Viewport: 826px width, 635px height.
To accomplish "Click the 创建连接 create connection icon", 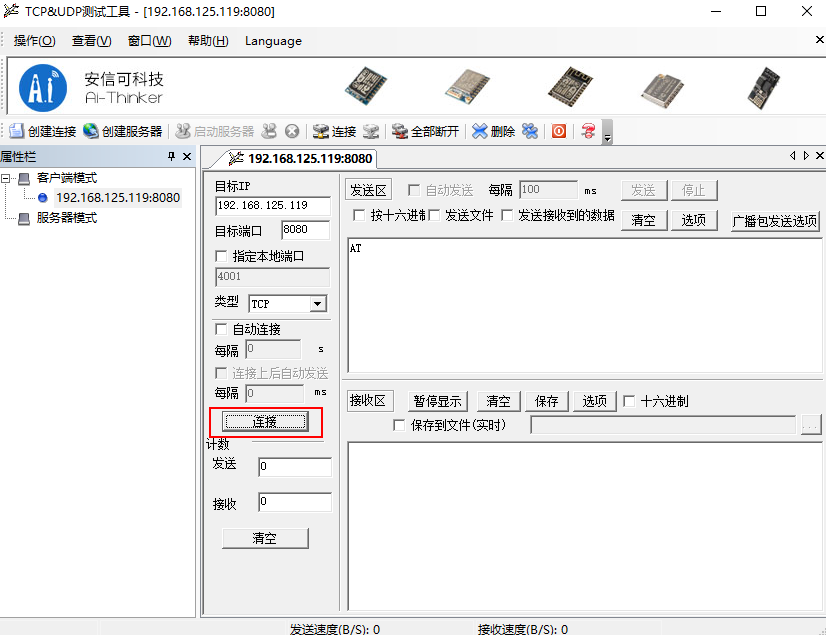I will 16,131.
